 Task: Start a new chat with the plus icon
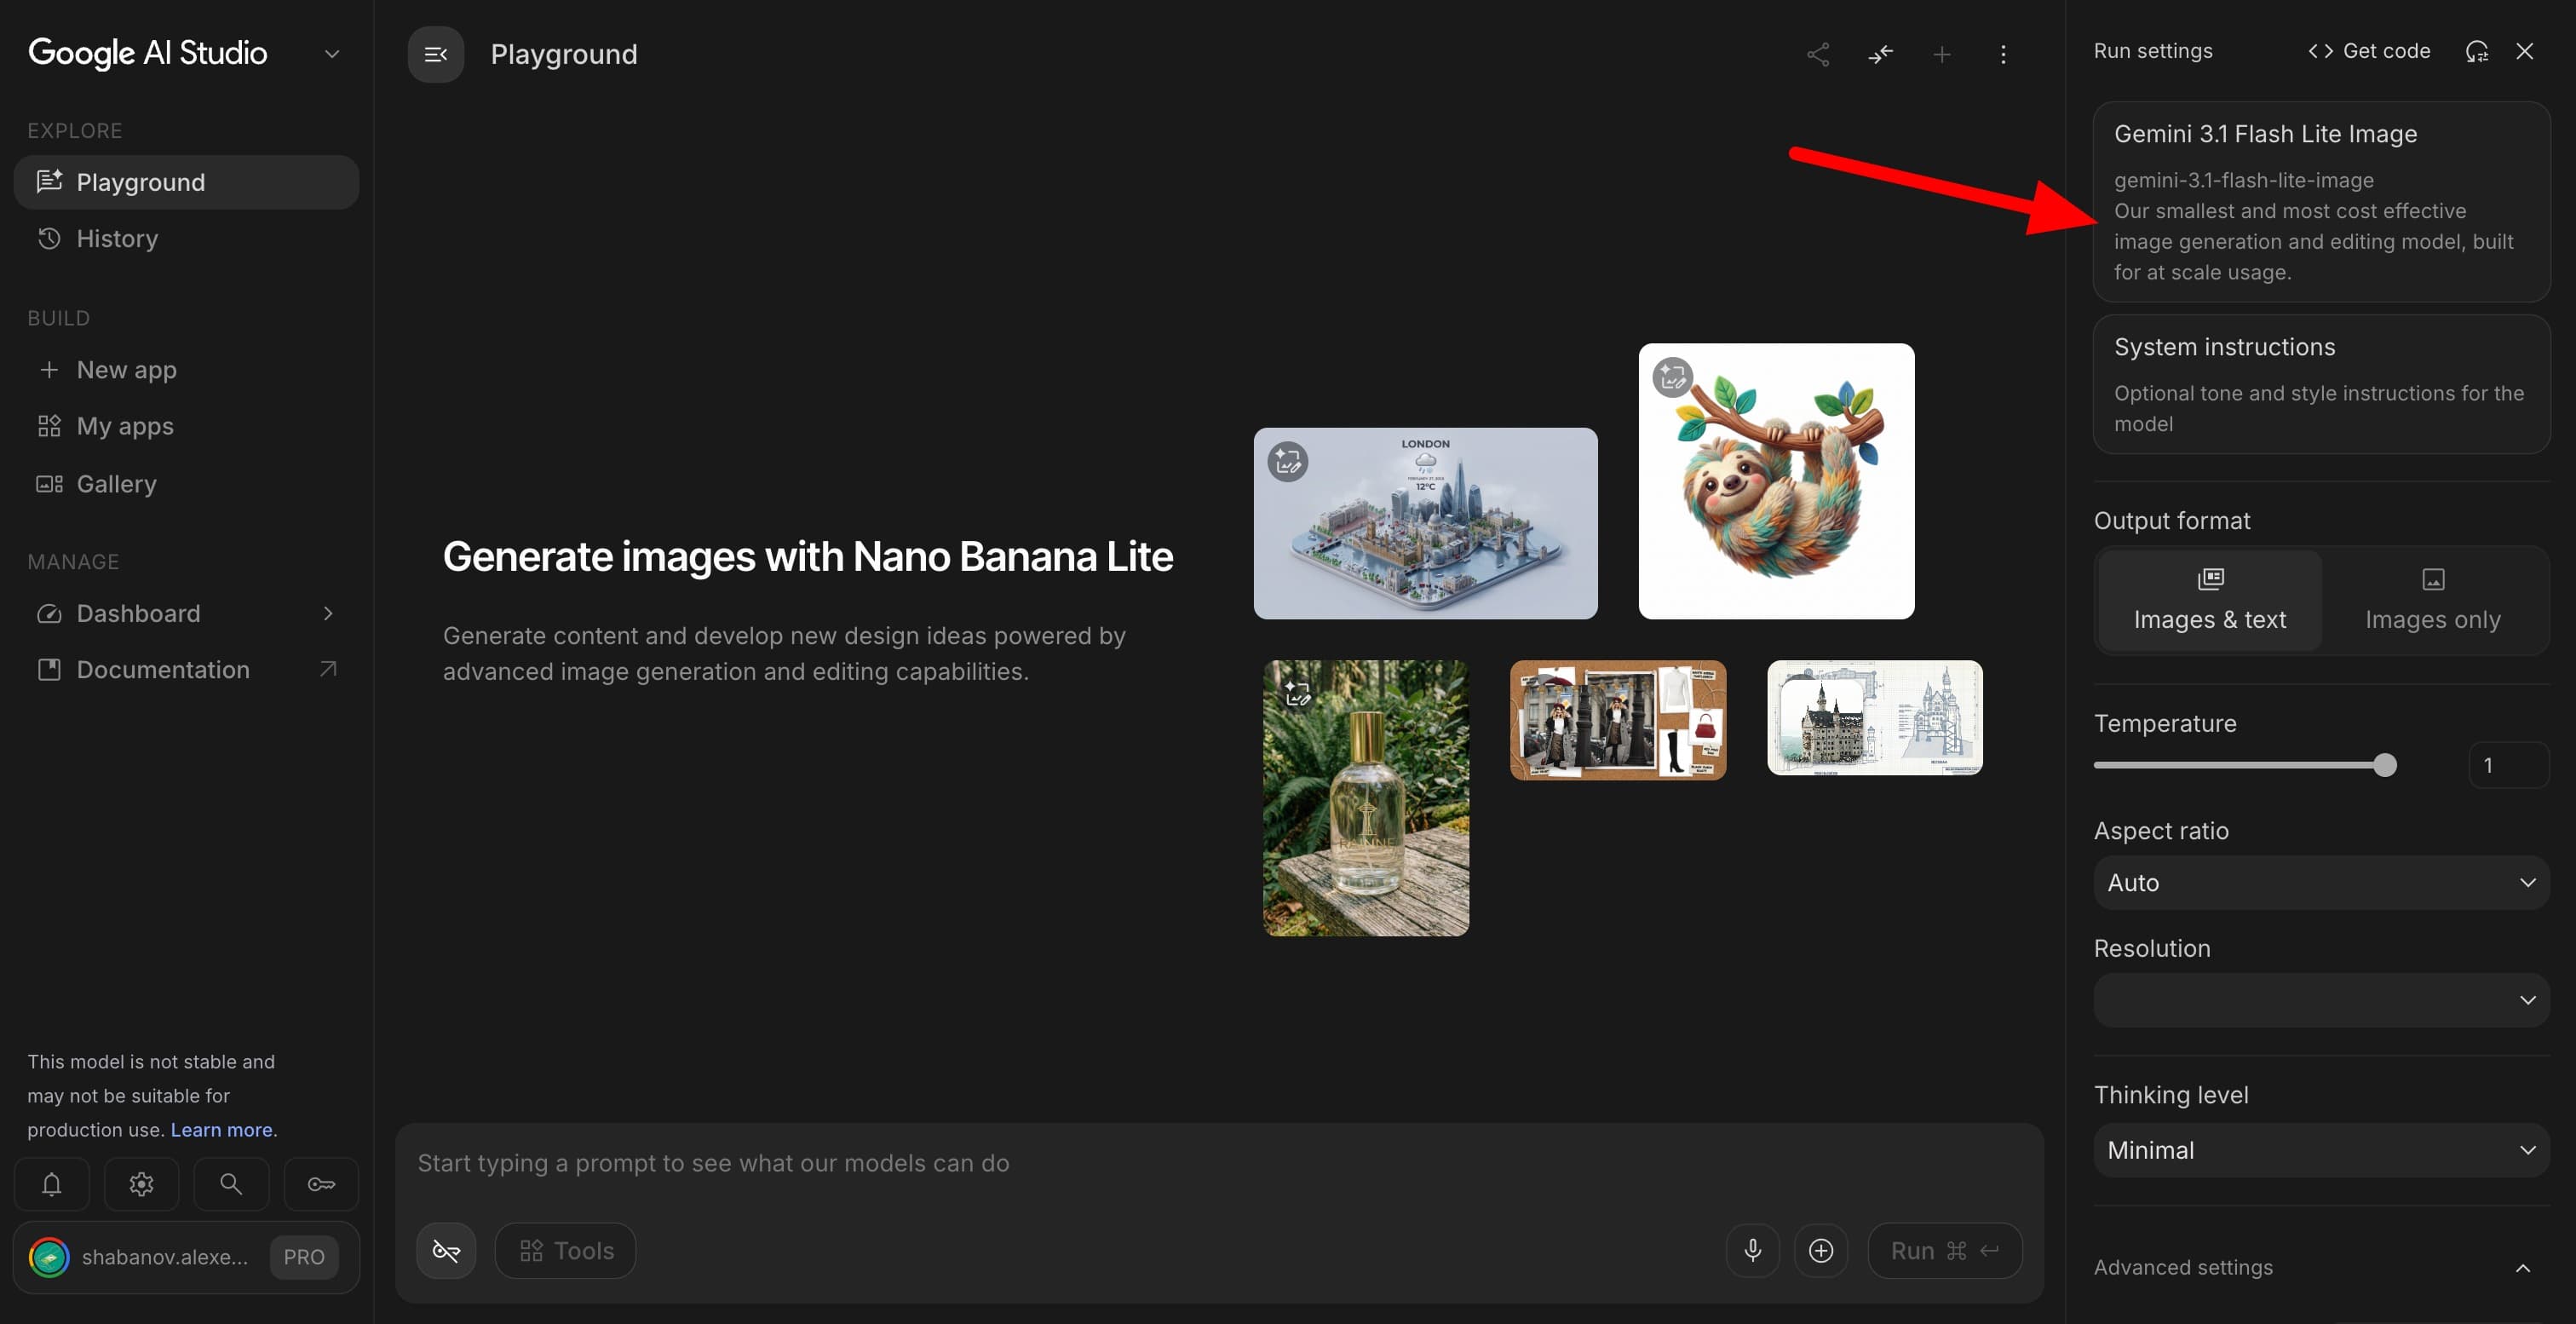click(1941, 54)
